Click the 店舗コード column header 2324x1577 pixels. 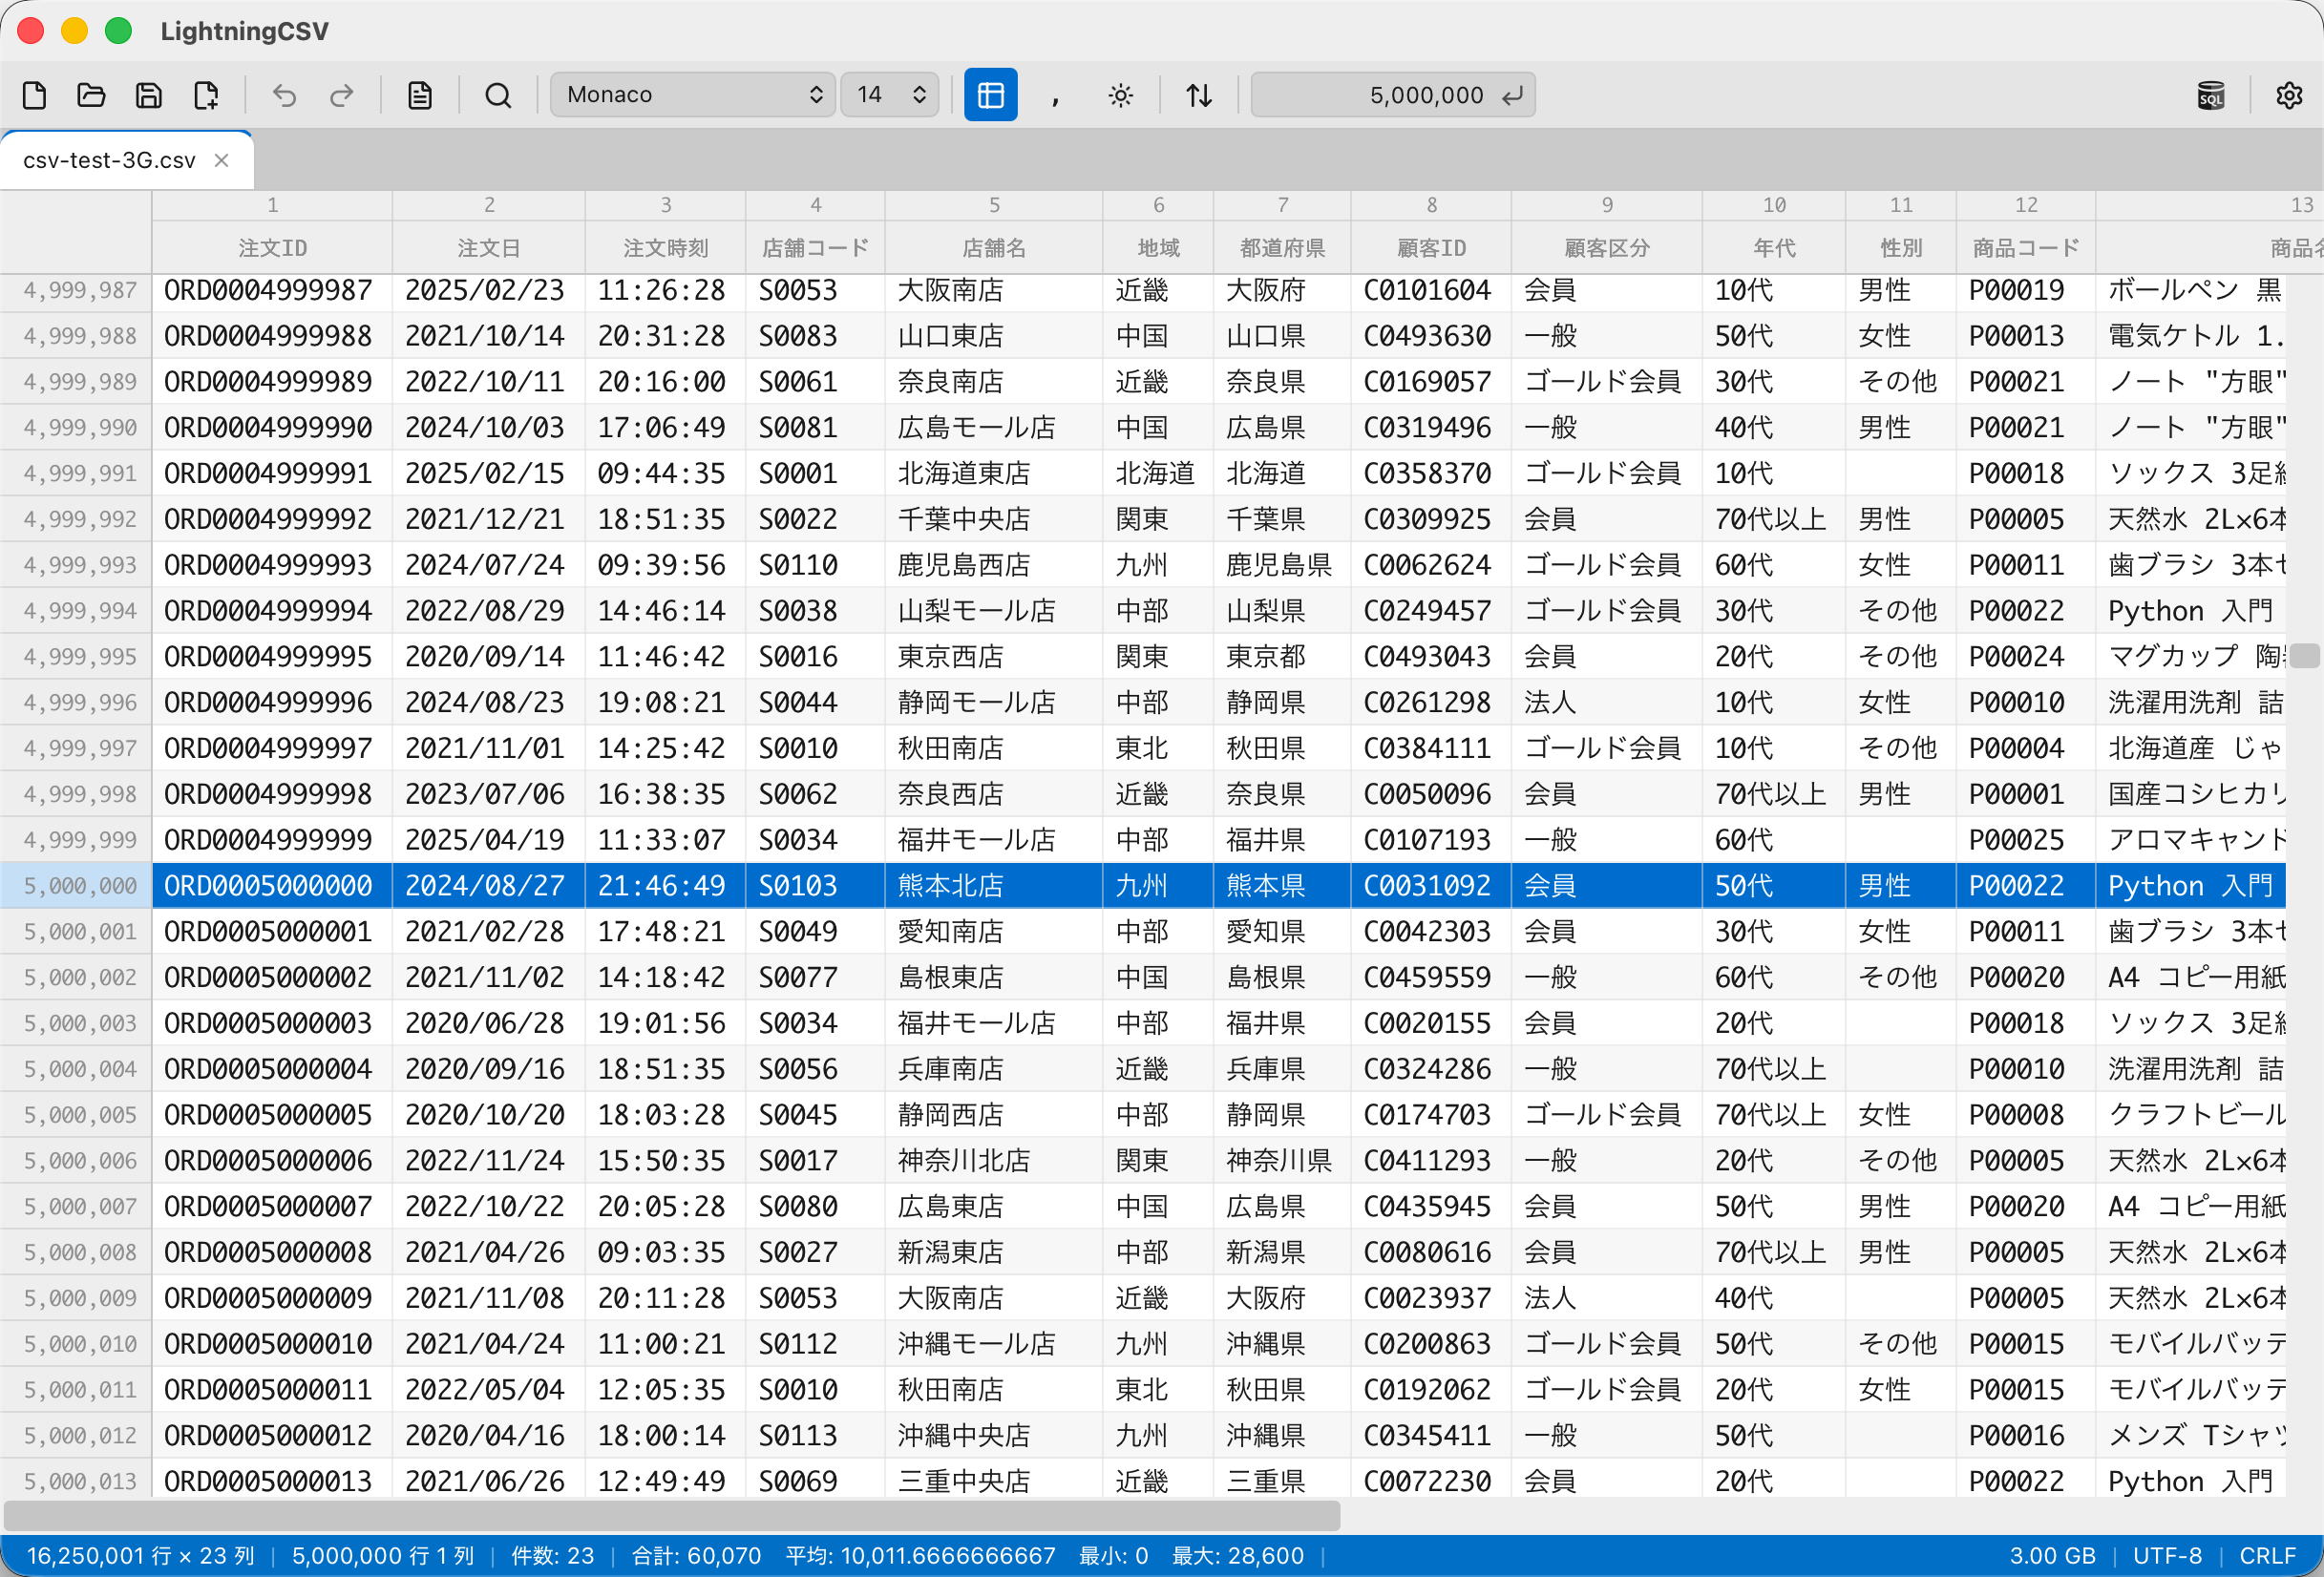(816, 248)
